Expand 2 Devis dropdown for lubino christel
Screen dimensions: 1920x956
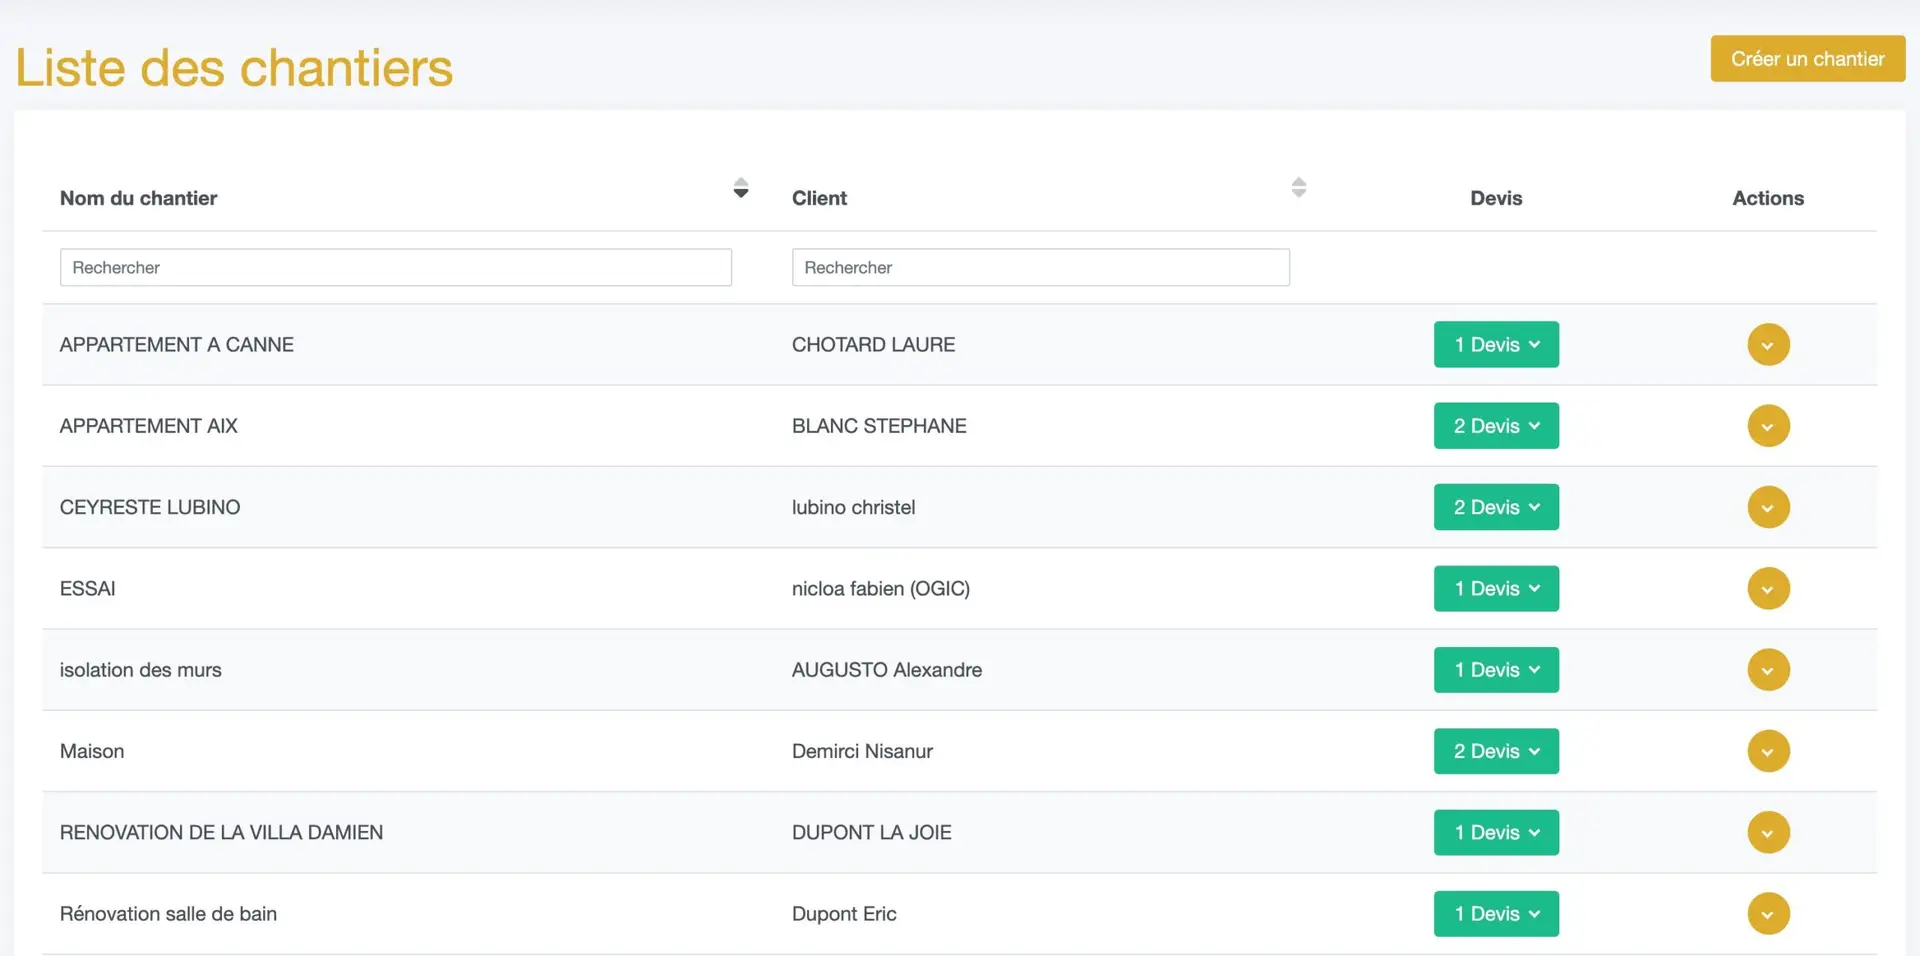coord(1496,507)
